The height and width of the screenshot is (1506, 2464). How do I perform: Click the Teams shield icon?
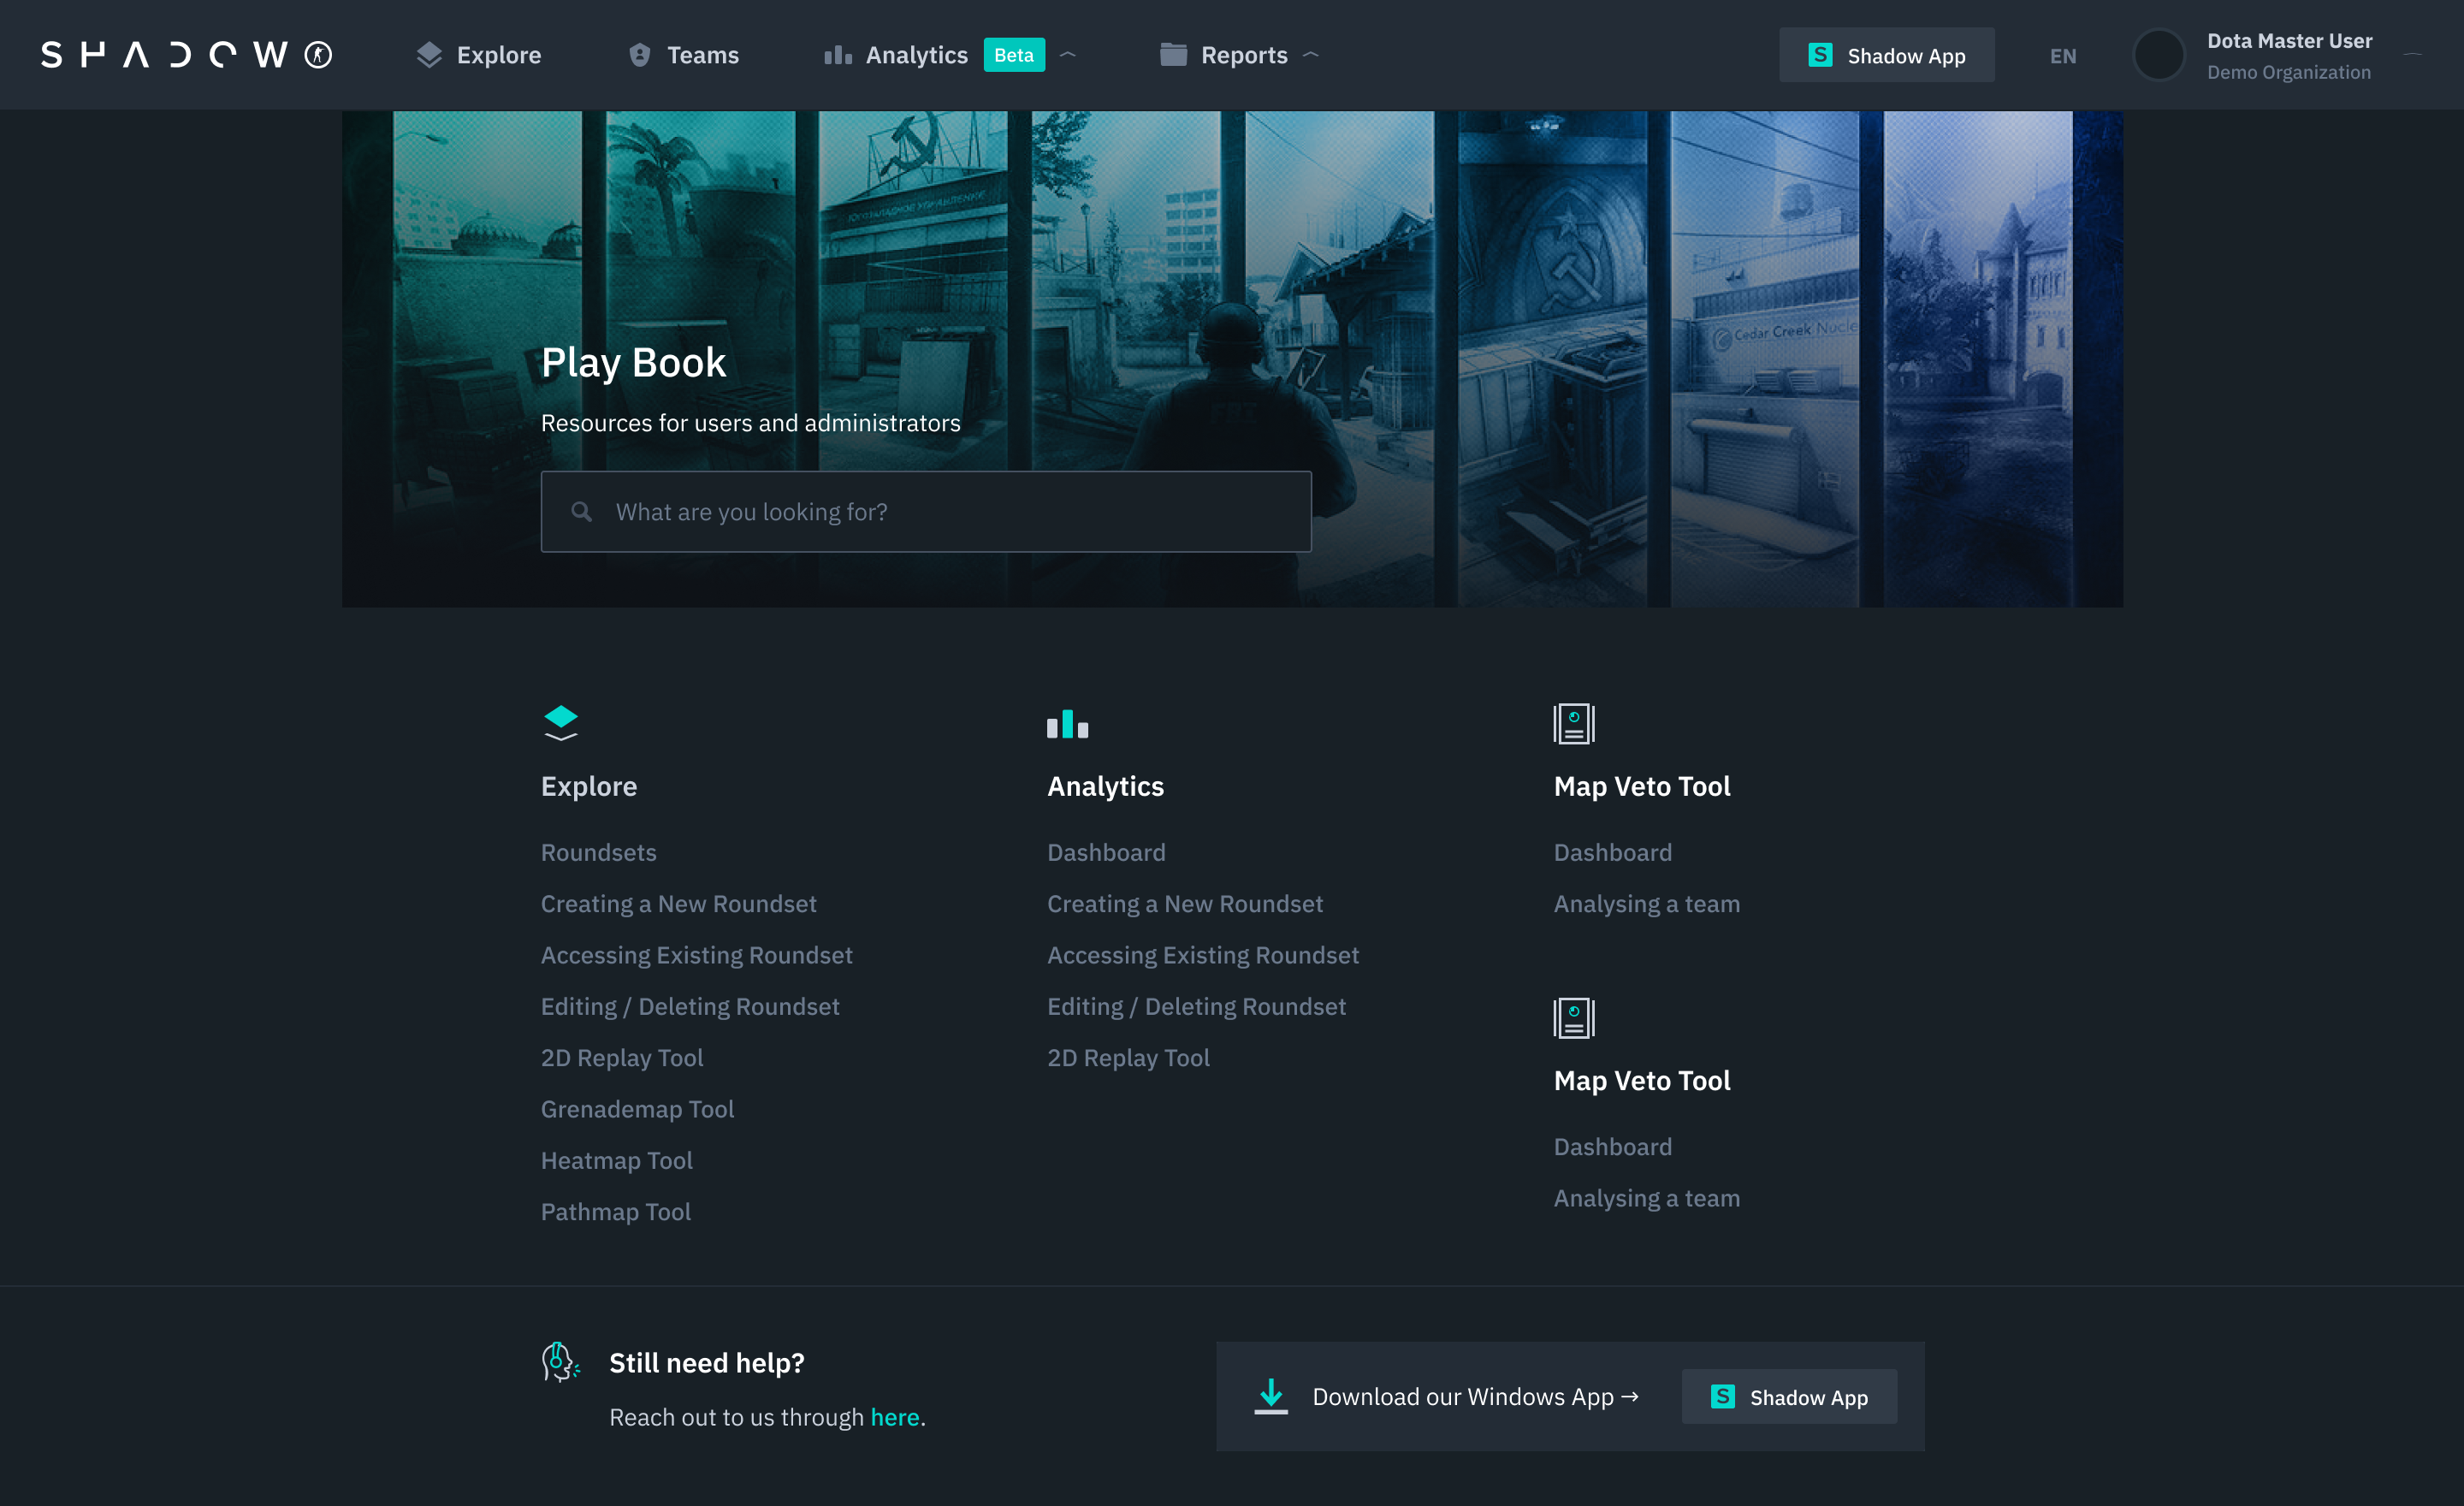point(640,55)
